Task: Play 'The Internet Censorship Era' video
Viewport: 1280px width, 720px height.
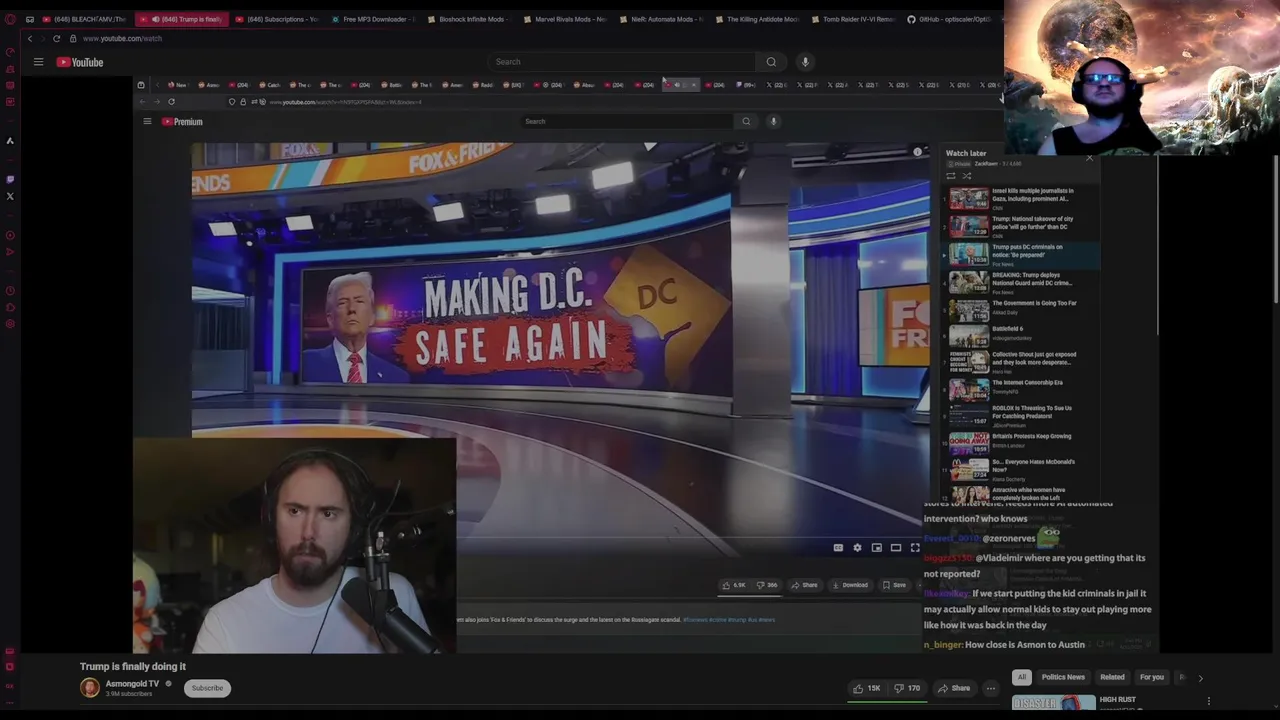Action: (x=1020, y=389)
